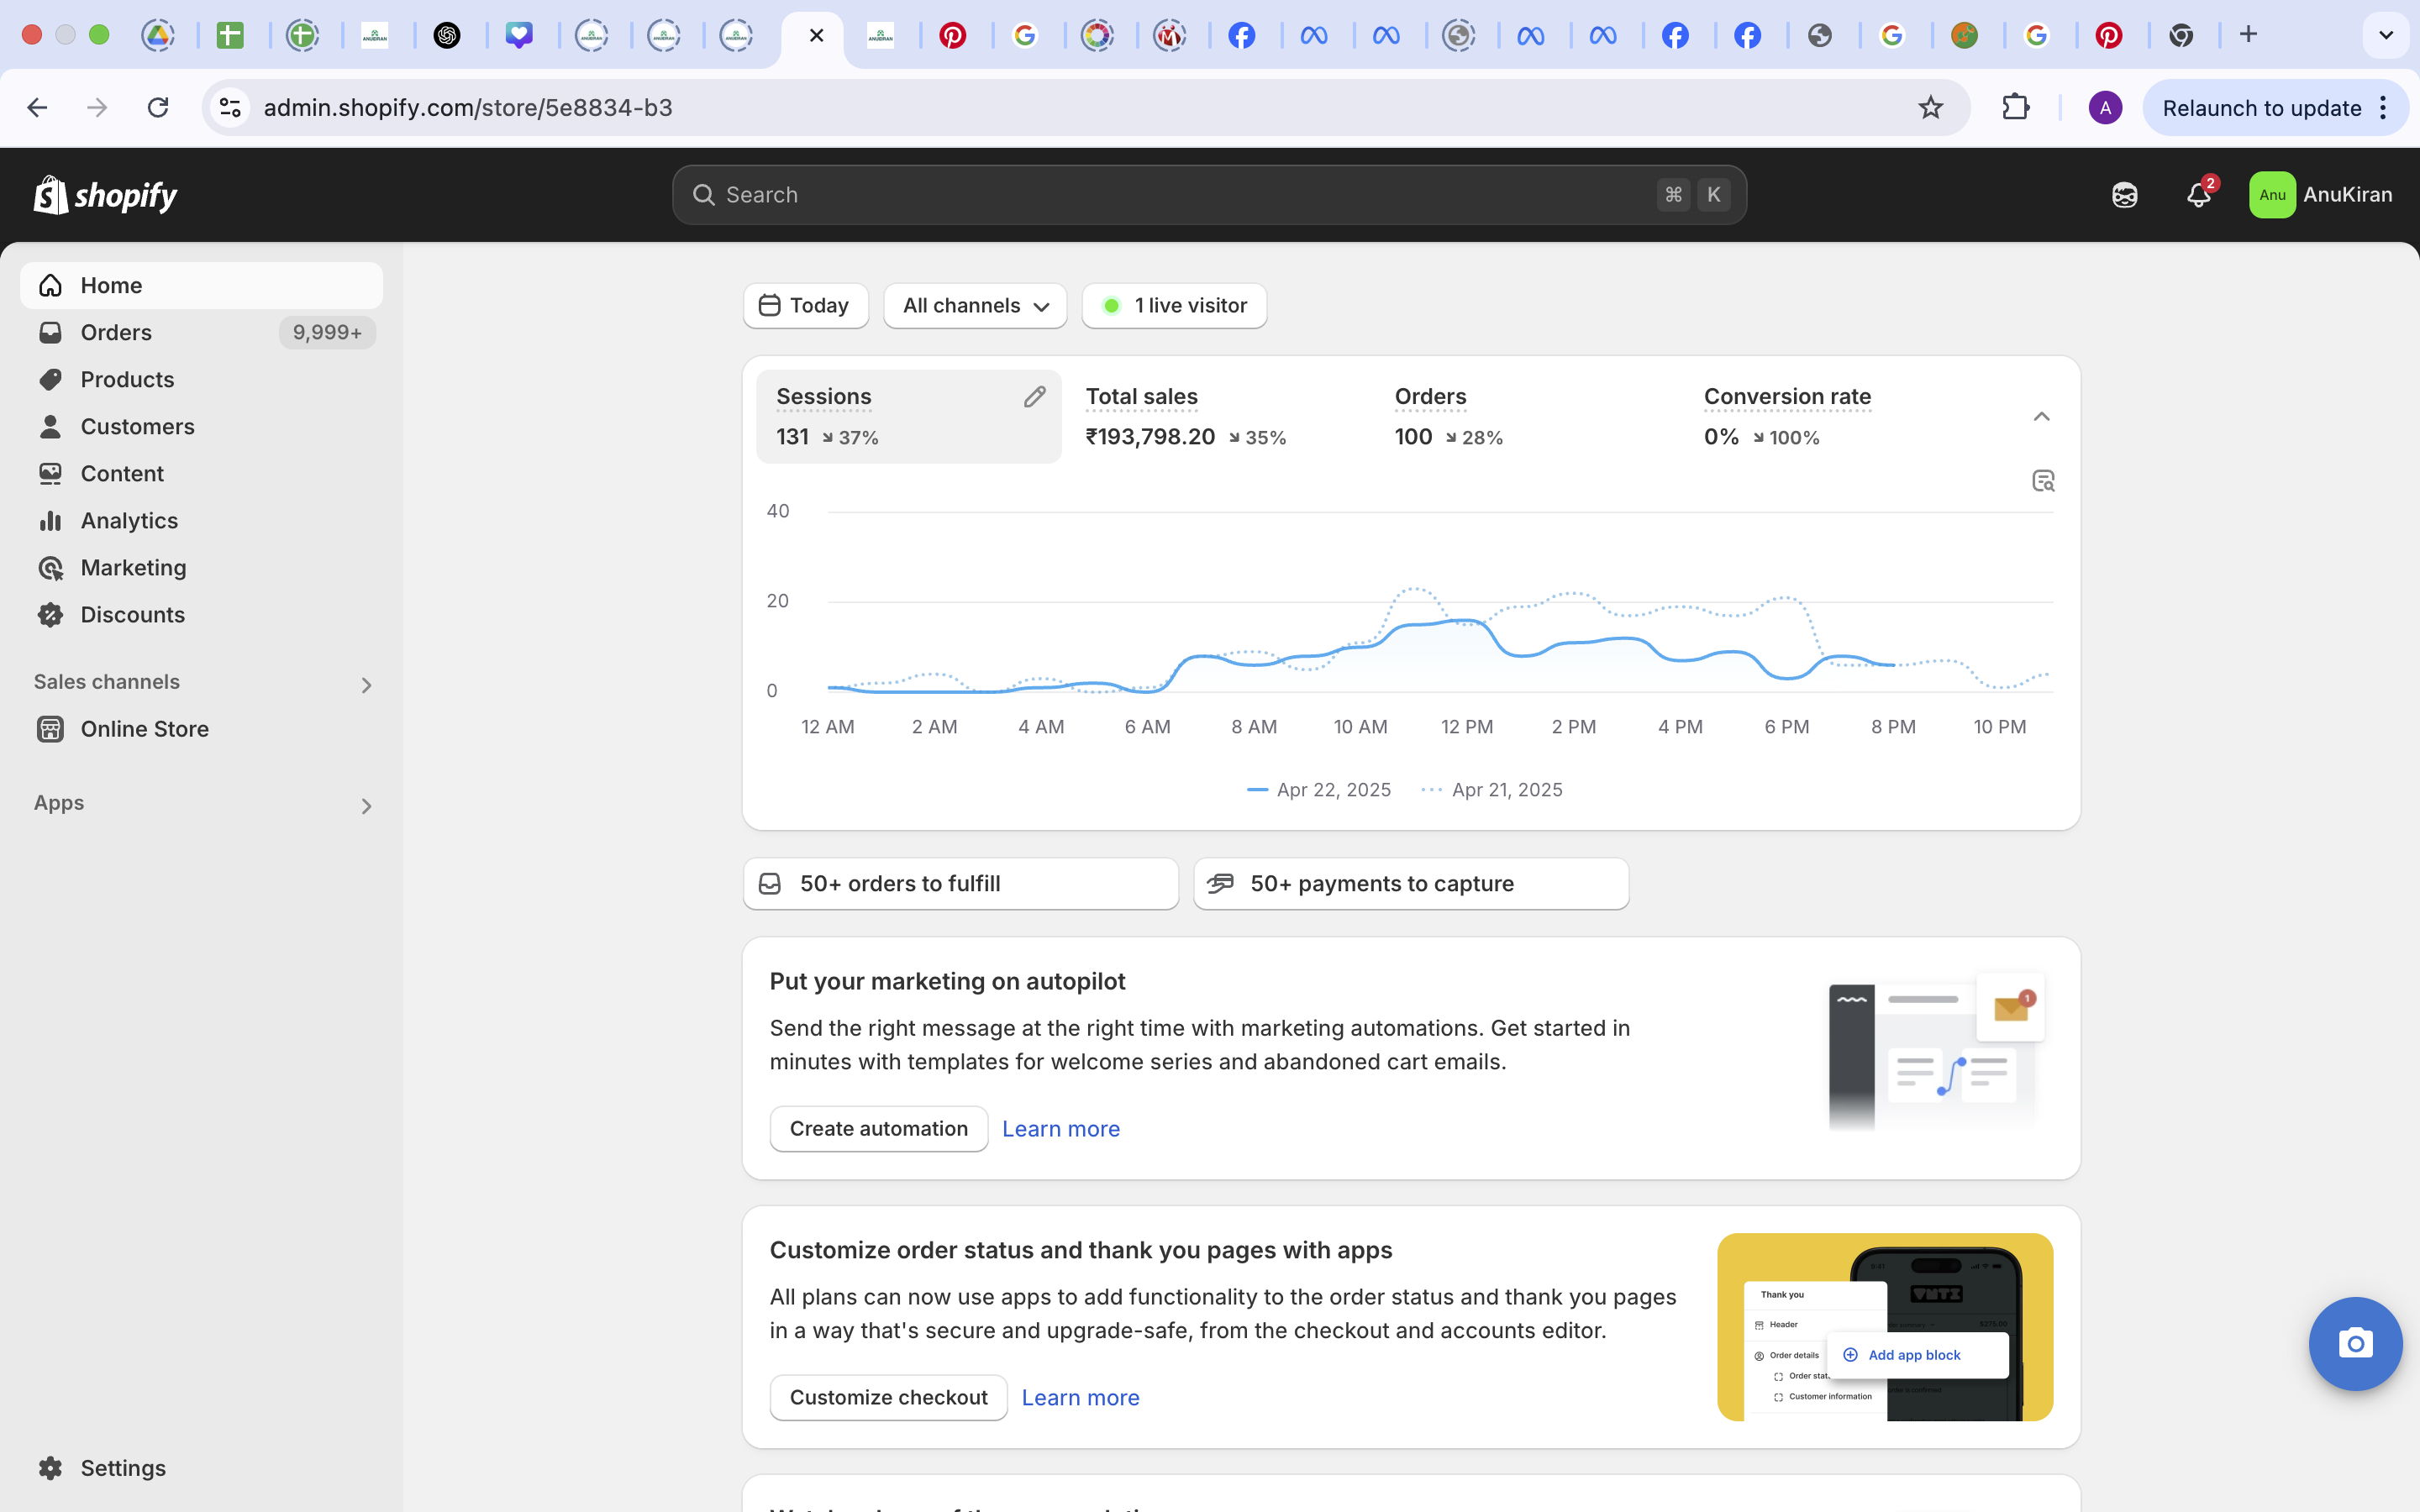Screen dimensions: 2420x1512
Task: Open the Today date range picker
Action: click(x=805, y=305)
